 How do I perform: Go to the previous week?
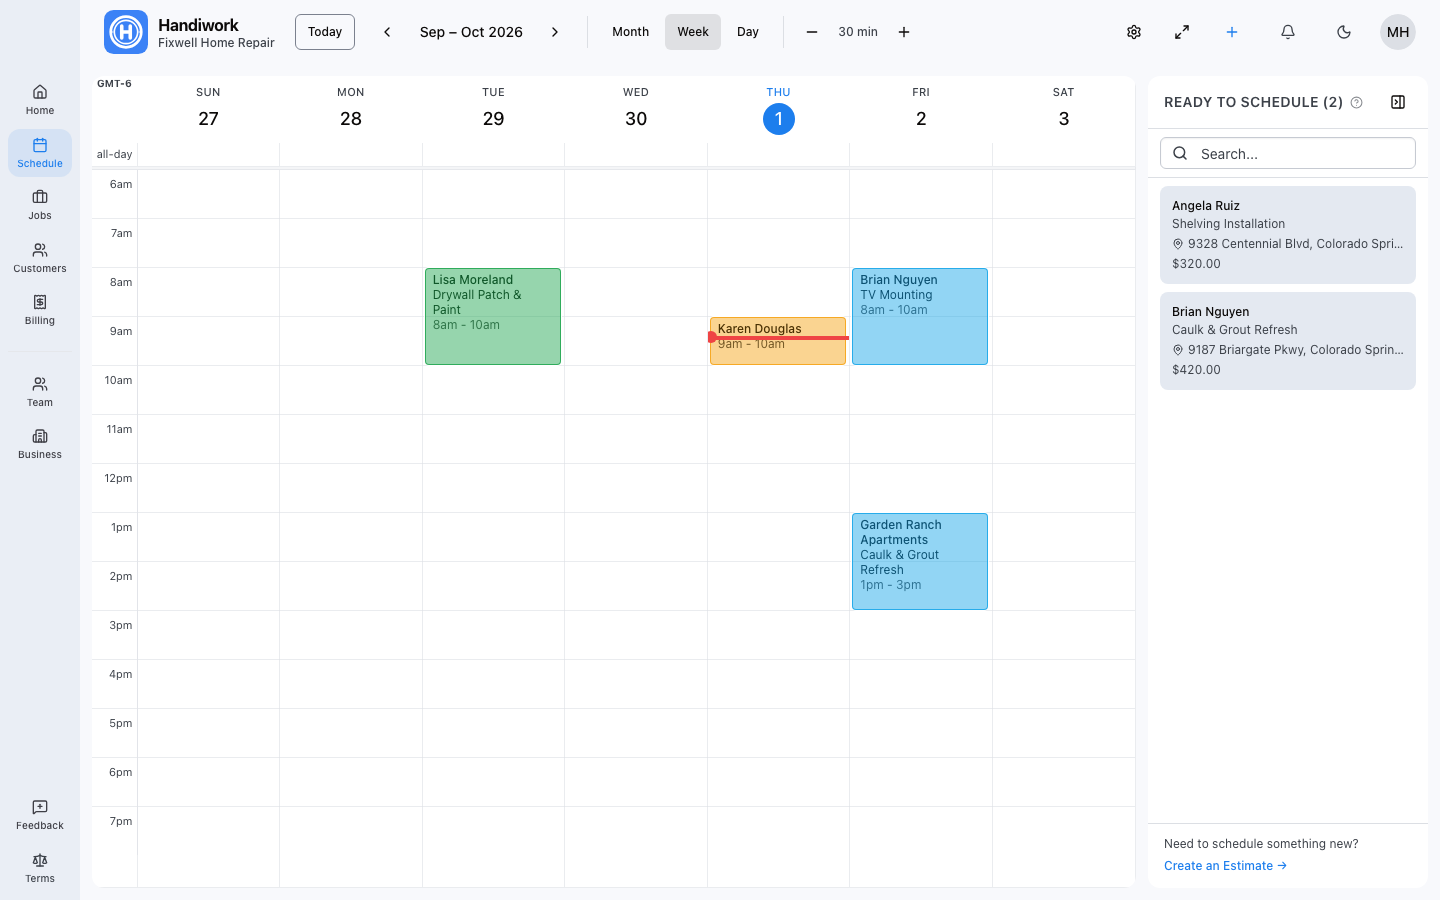(x=387, y=32)
